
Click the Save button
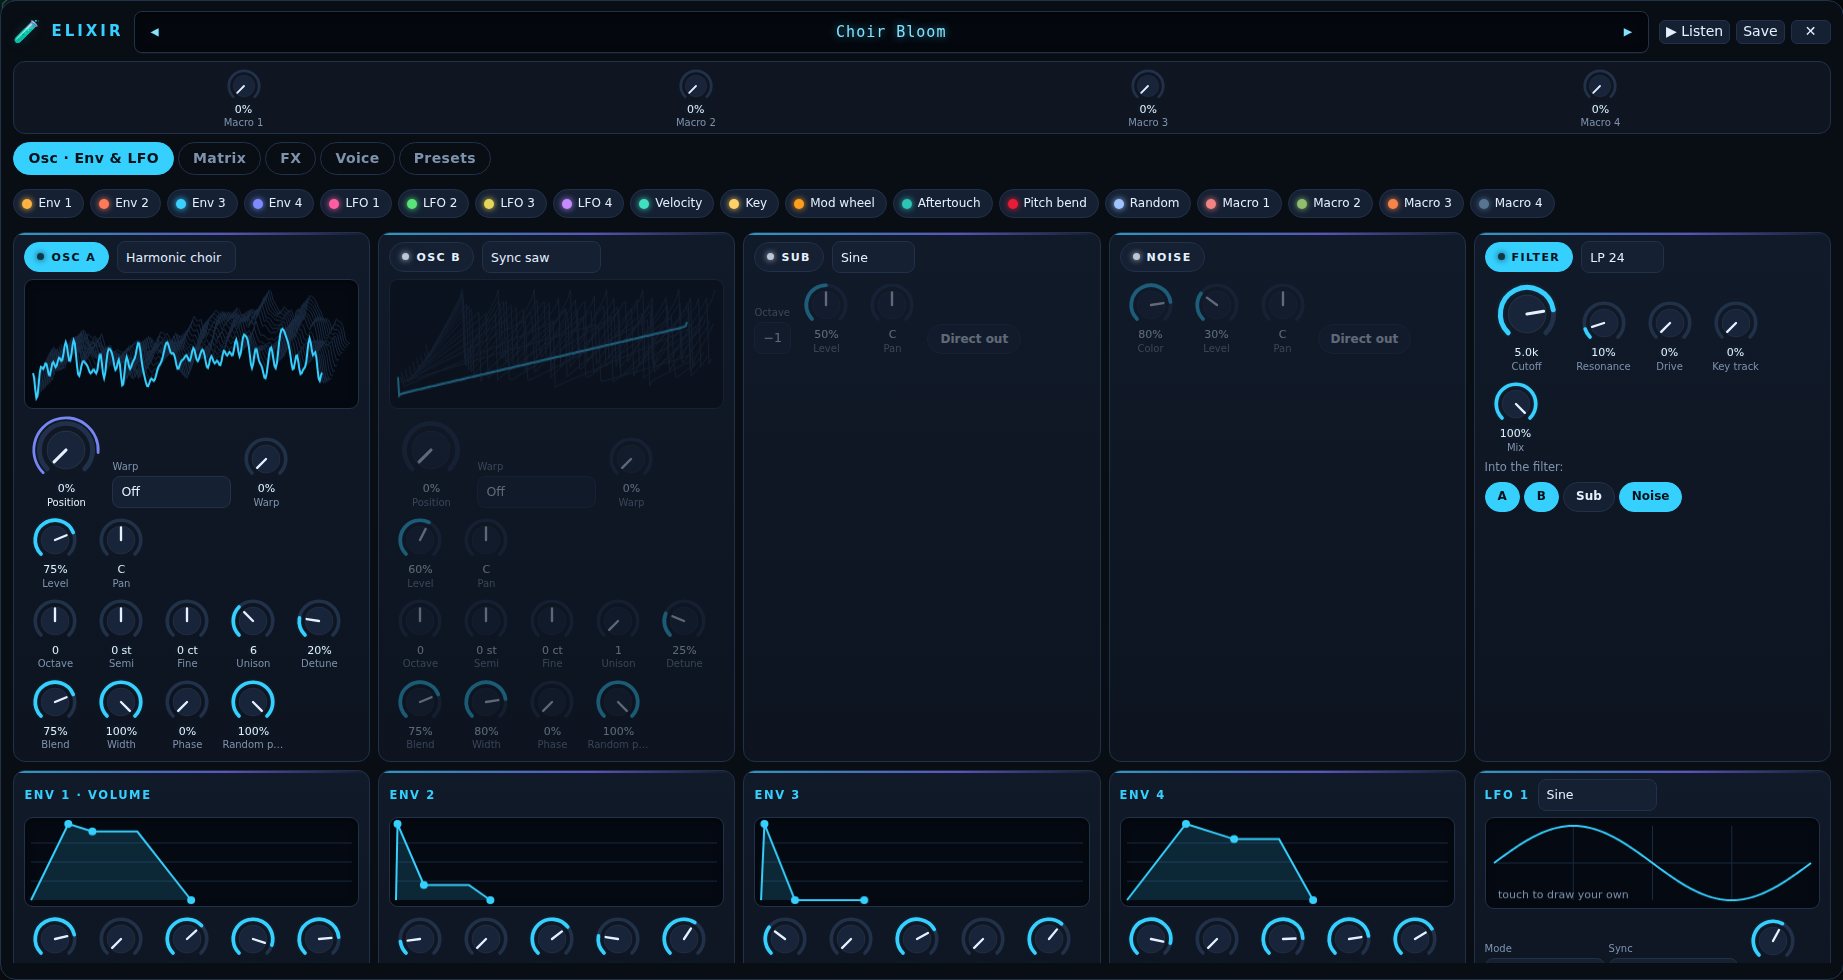pos(1760,31)
